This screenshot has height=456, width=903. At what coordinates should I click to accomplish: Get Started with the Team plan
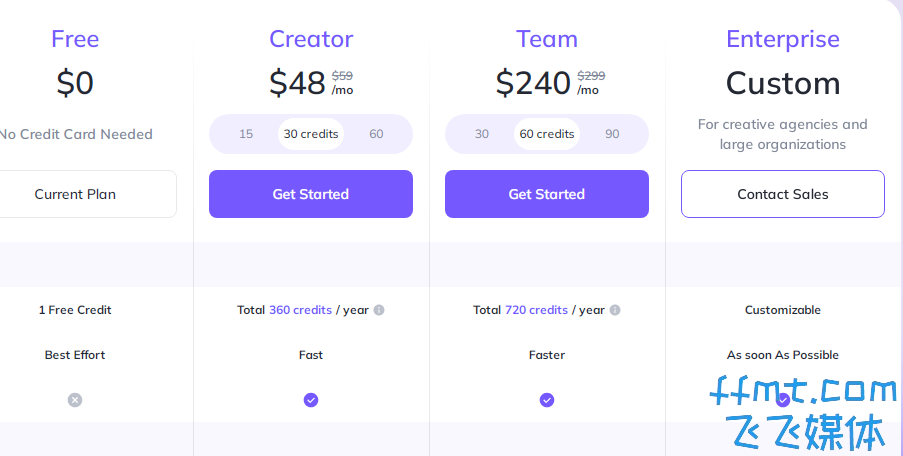[547, 194]
